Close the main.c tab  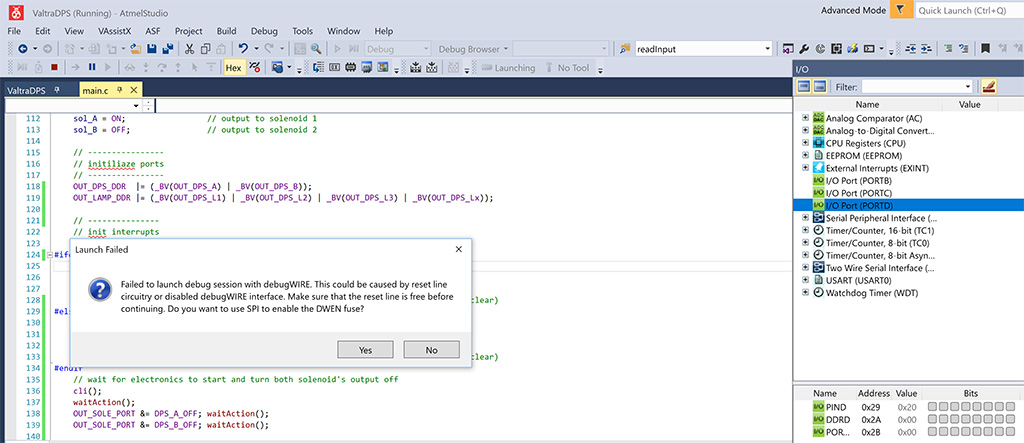134,90
